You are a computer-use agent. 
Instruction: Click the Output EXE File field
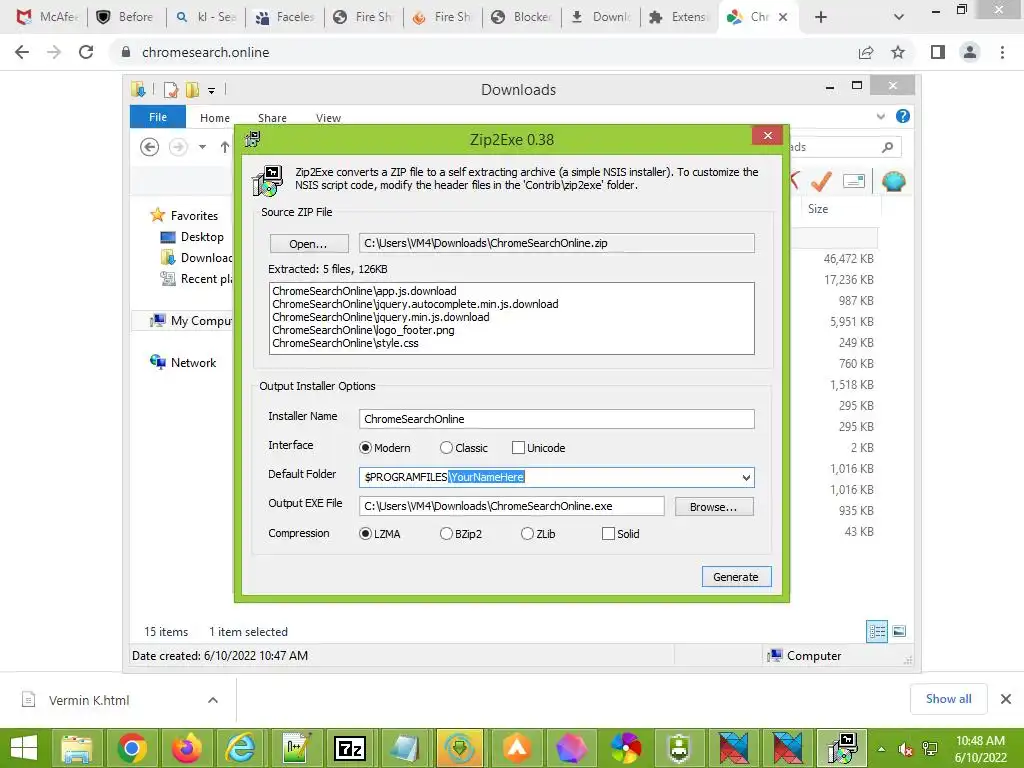click(x=511, y=506)
